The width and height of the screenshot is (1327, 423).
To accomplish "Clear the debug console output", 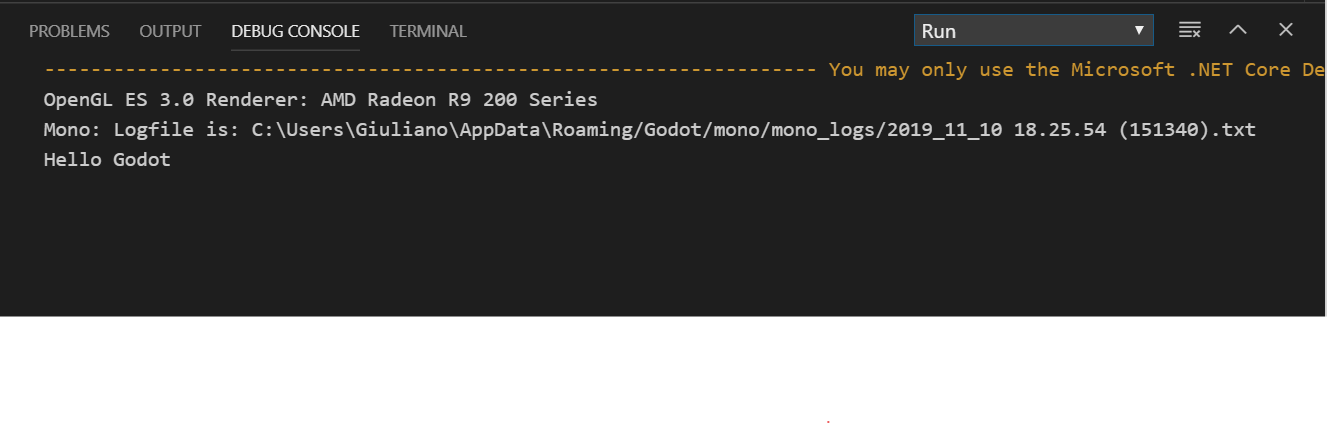I will click(x=1189, y=30).
